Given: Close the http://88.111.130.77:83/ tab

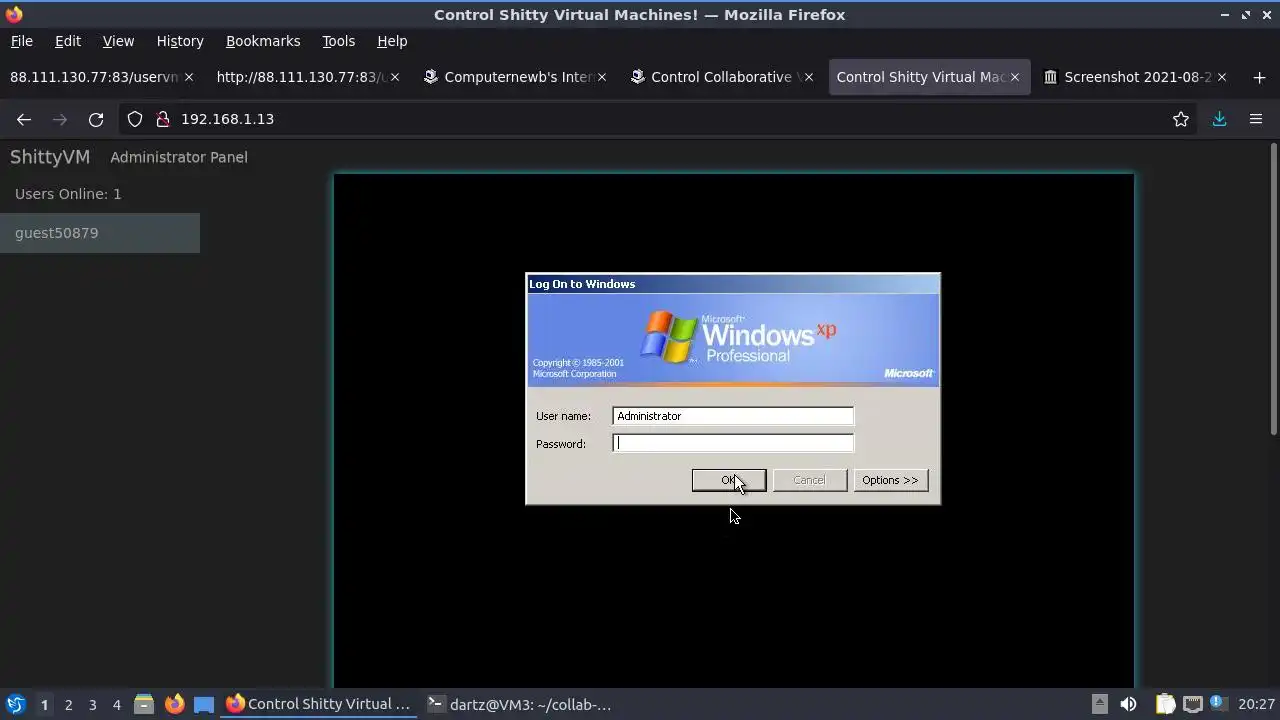Looking at the screenshot, I should point(395,77).
